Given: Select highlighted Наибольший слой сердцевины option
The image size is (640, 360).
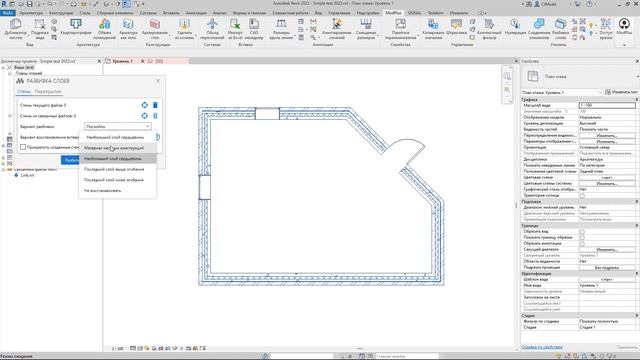Looking at the screenshot, I should (118, 158).
